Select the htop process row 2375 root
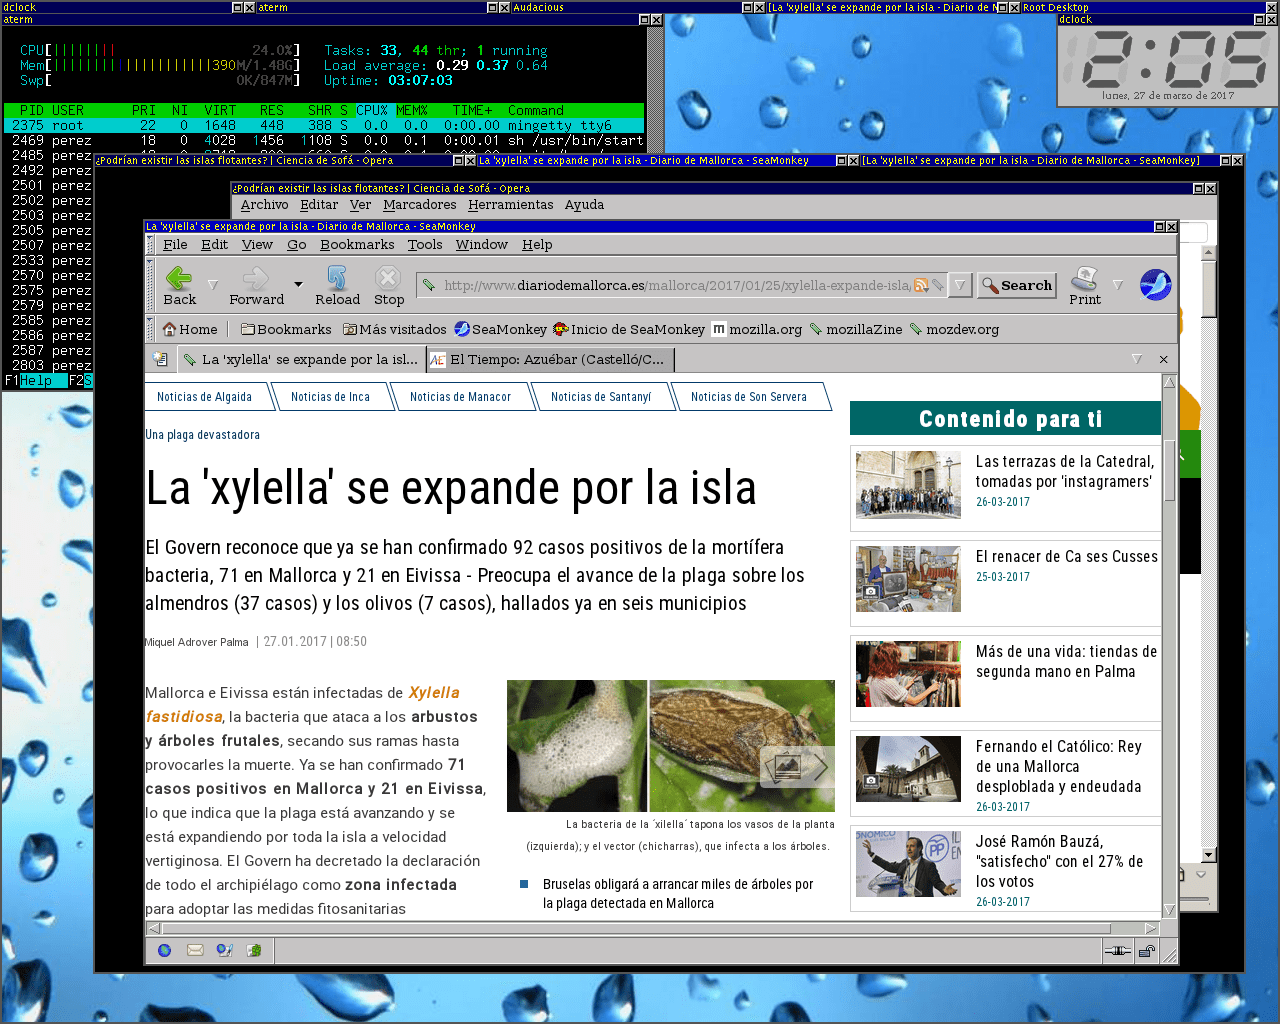 324,125
